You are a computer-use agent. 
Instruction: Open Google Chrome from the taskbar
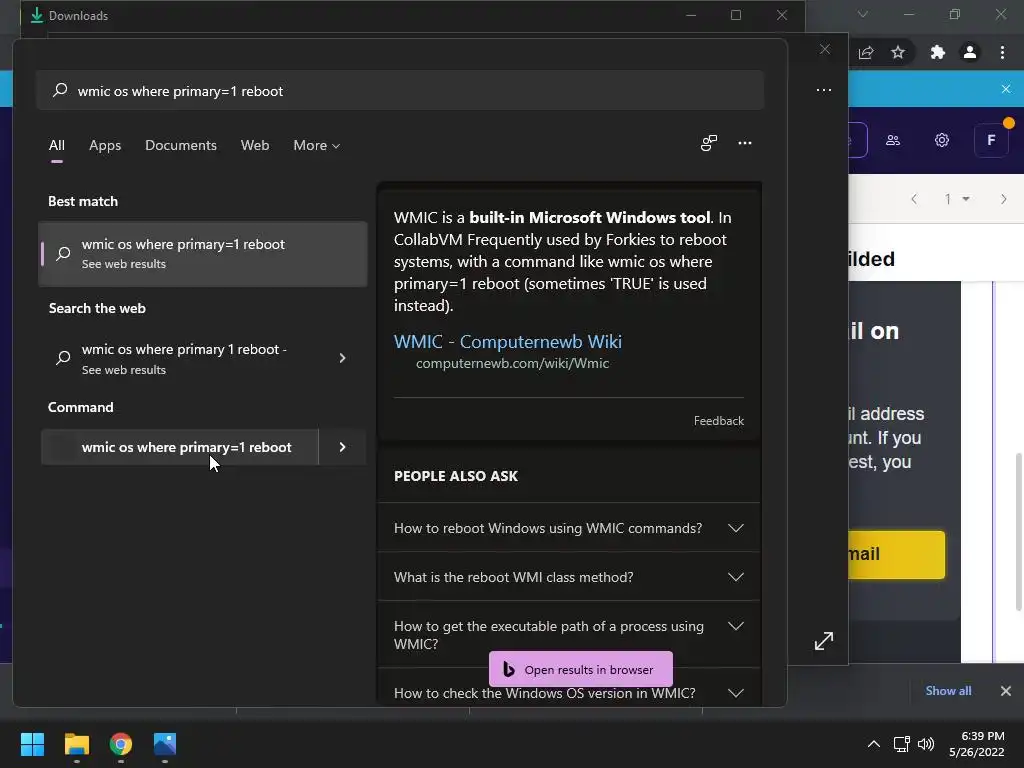[121, 744]
